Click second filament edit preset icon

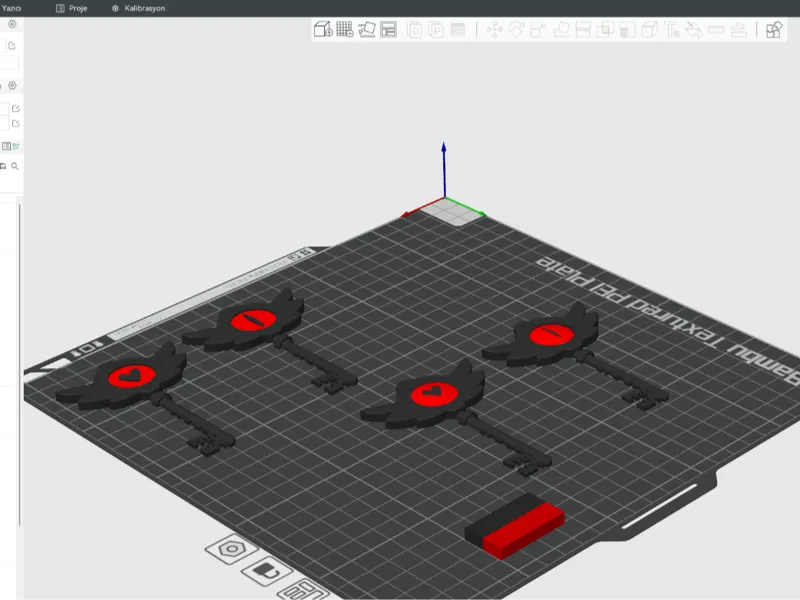[x=15, y=123]
